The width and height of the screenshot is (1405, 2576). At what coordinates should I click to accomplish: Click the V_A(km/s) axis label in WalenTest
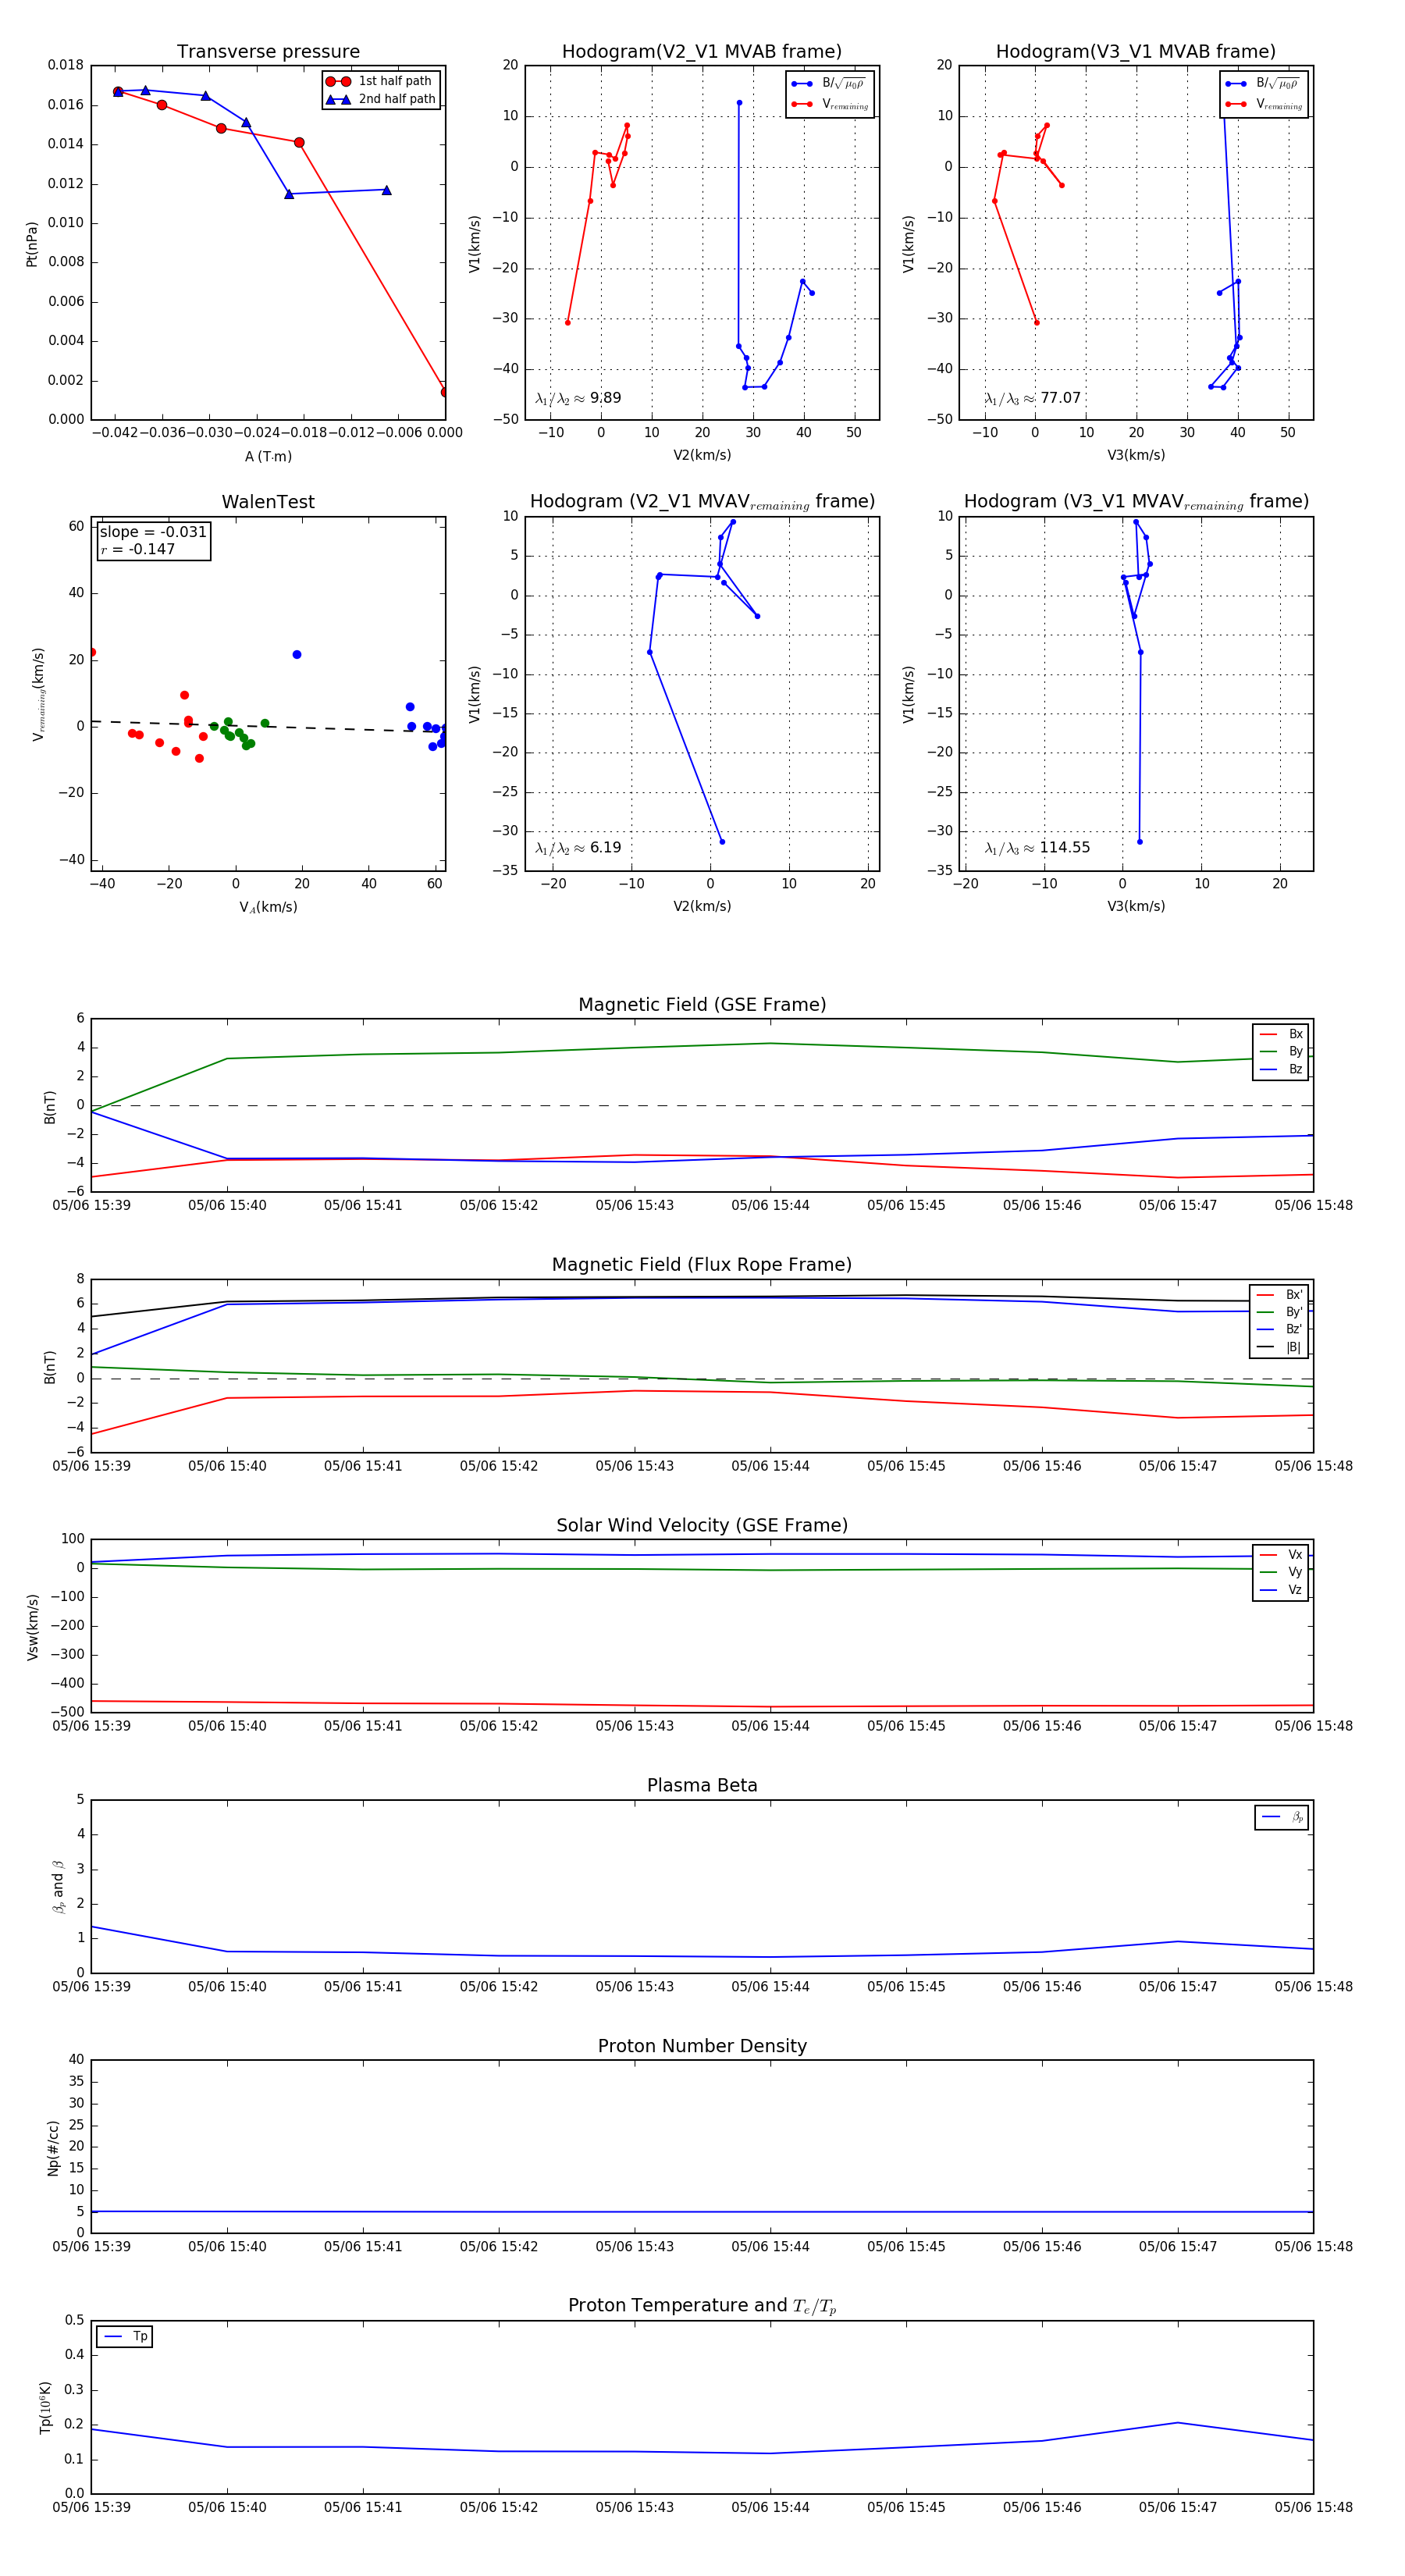pos(268,907)
